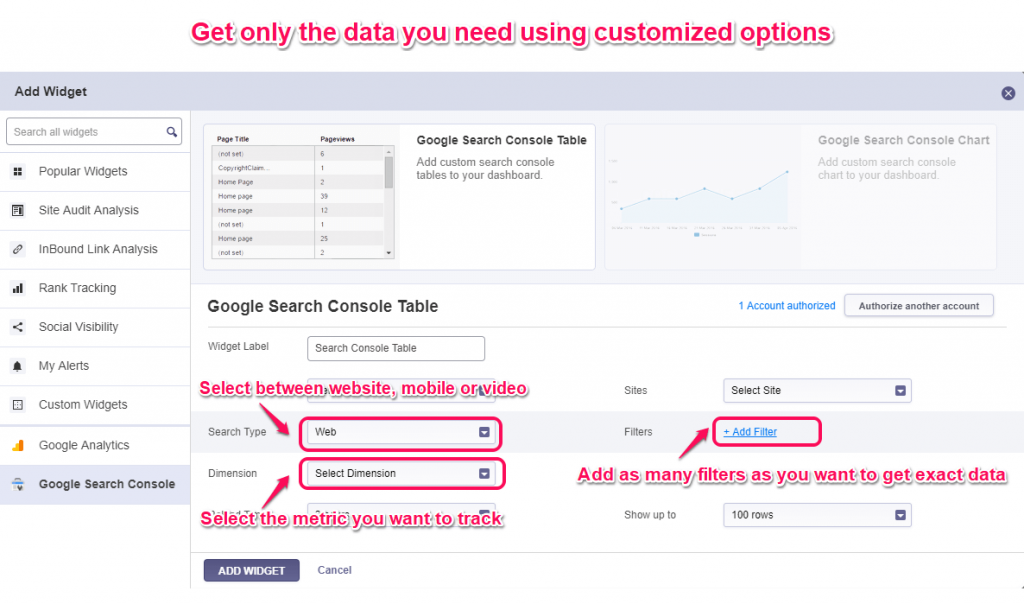1024x604 pixels.
Task: Click the Google Analytics logo icon
Action: [17, 446]
